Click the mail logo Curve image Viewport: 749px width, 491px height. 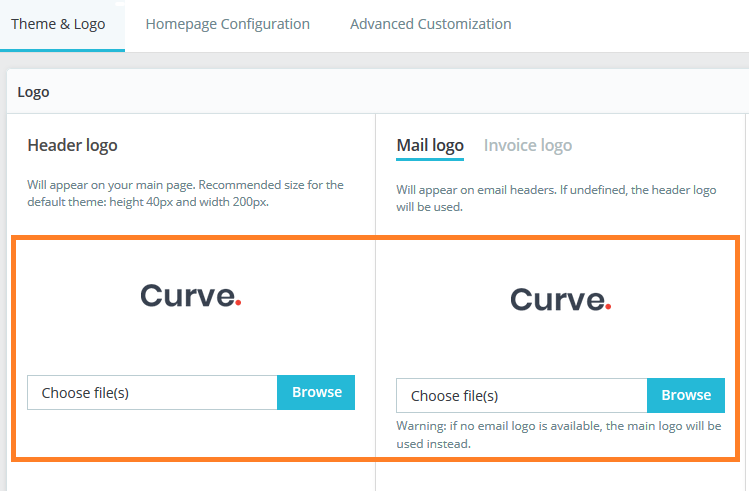click(x=560, y=299)
